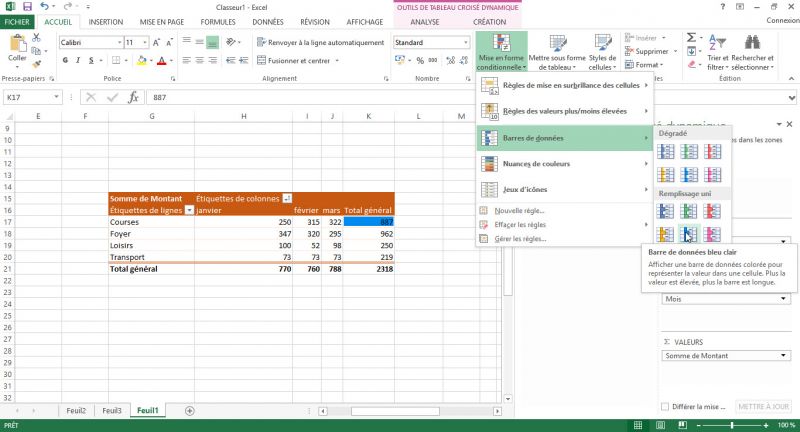Select red solid fill data bar
This screenshot has height=432, width=800.
pyautogui.click(x=712, y=211)
